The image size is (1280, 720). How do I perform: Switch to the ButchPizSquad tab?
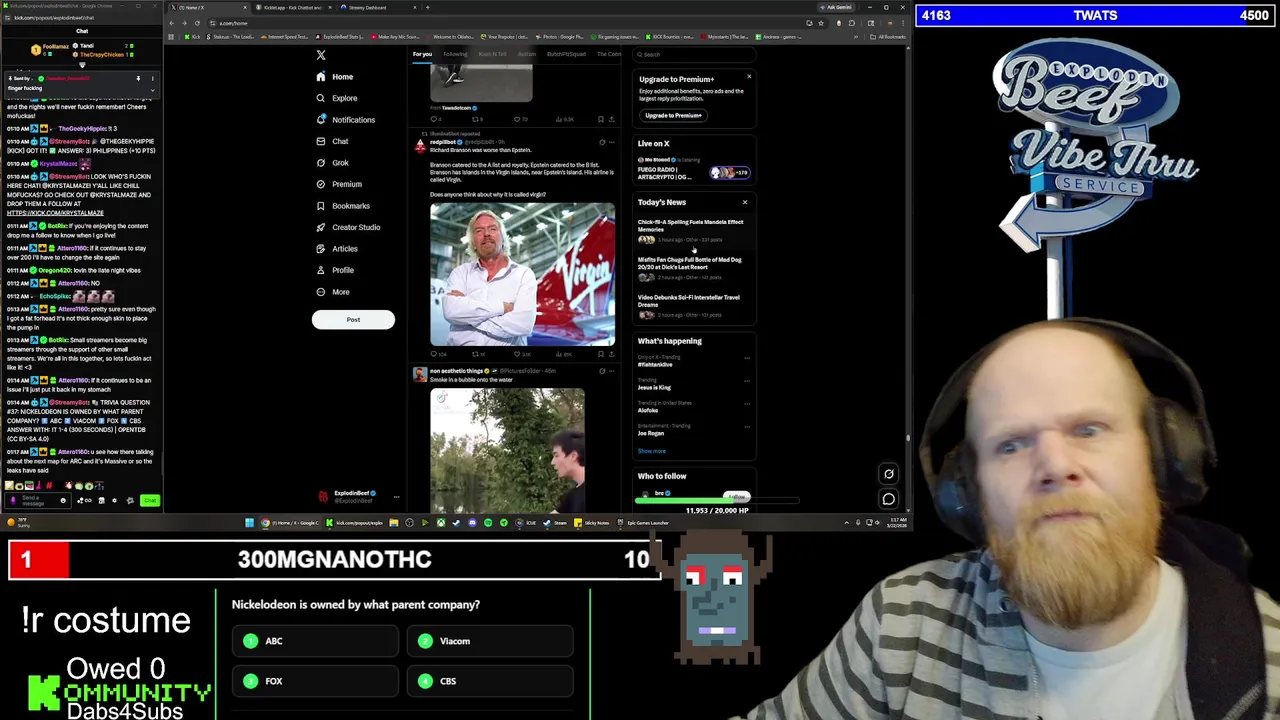coord(565,54)
